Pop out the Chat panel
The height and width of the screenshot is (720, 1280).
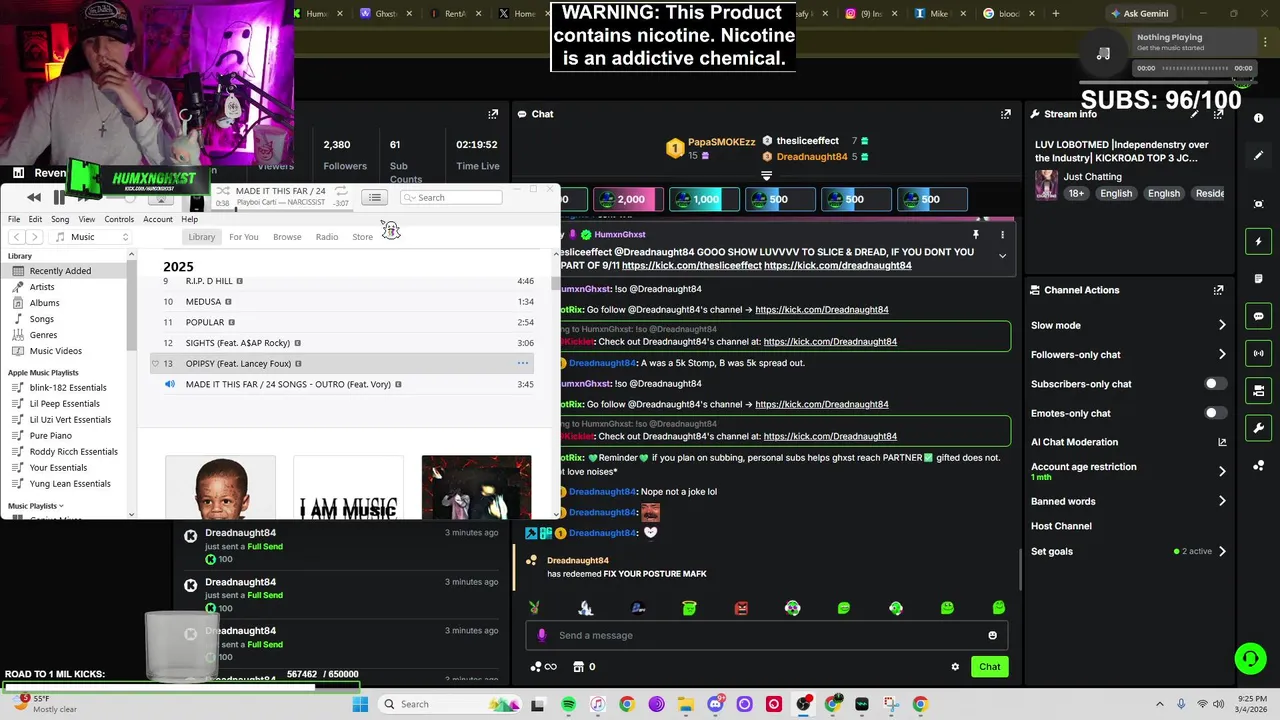pos(1005,114)
